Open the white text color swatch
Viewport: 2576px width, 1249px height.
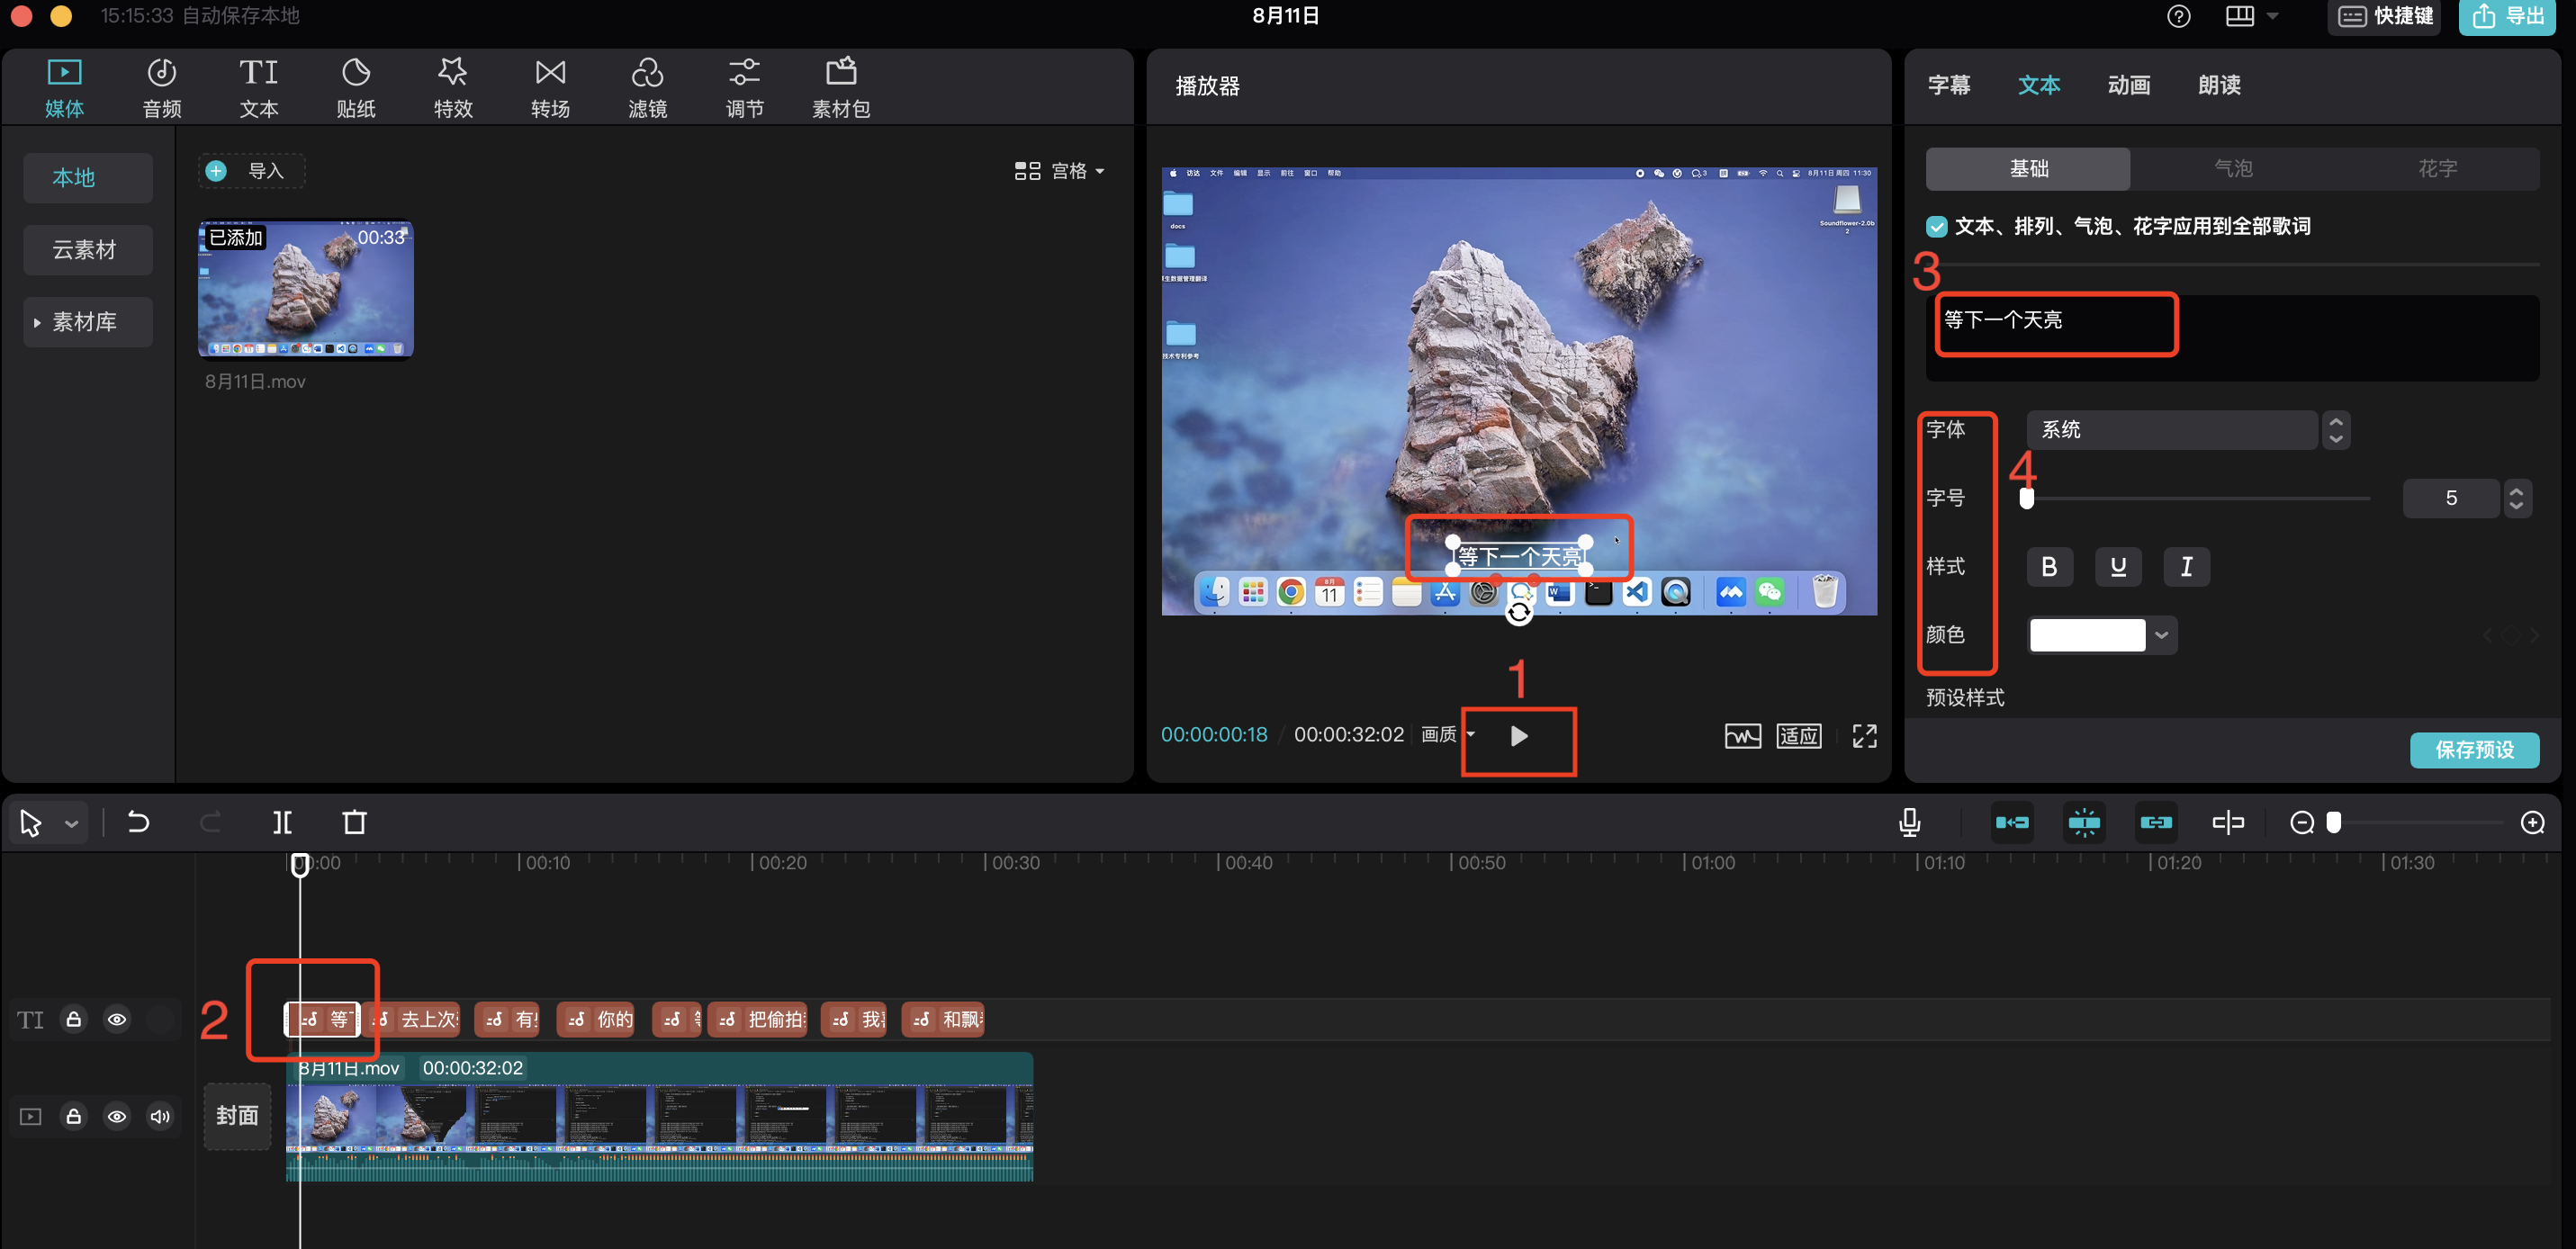[x=2087, y=635]
